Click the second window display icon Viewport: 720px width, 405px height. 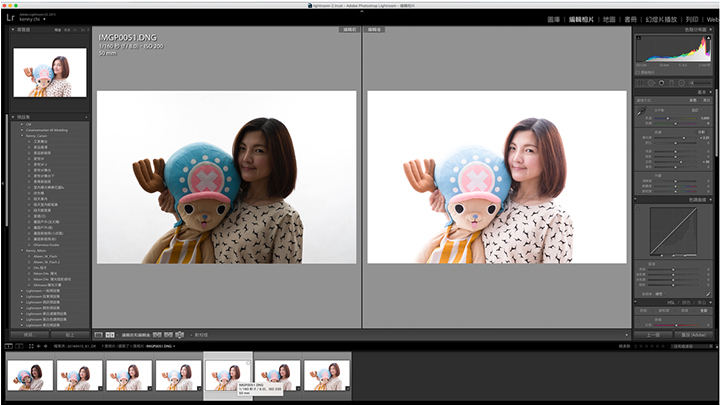click(x=19, y=346)
